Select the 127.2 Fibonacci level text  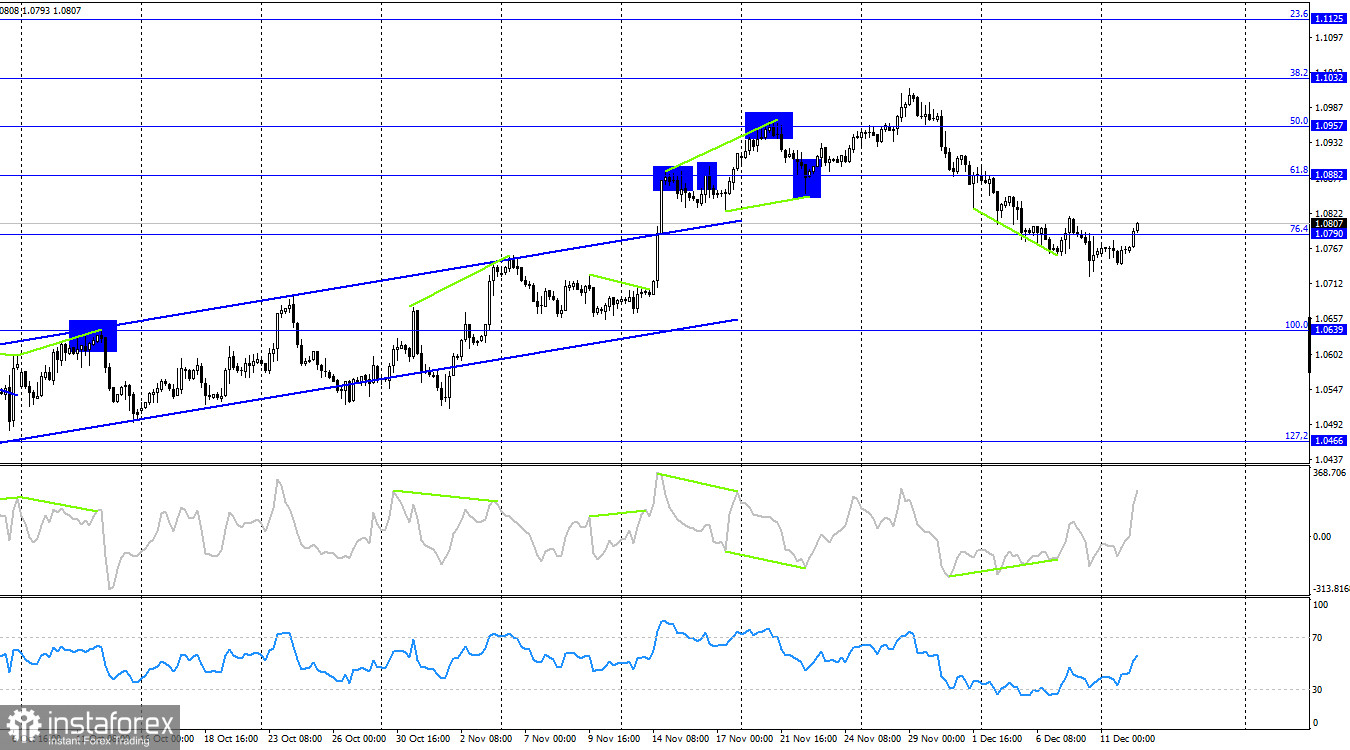click(x=1297, y=435)
